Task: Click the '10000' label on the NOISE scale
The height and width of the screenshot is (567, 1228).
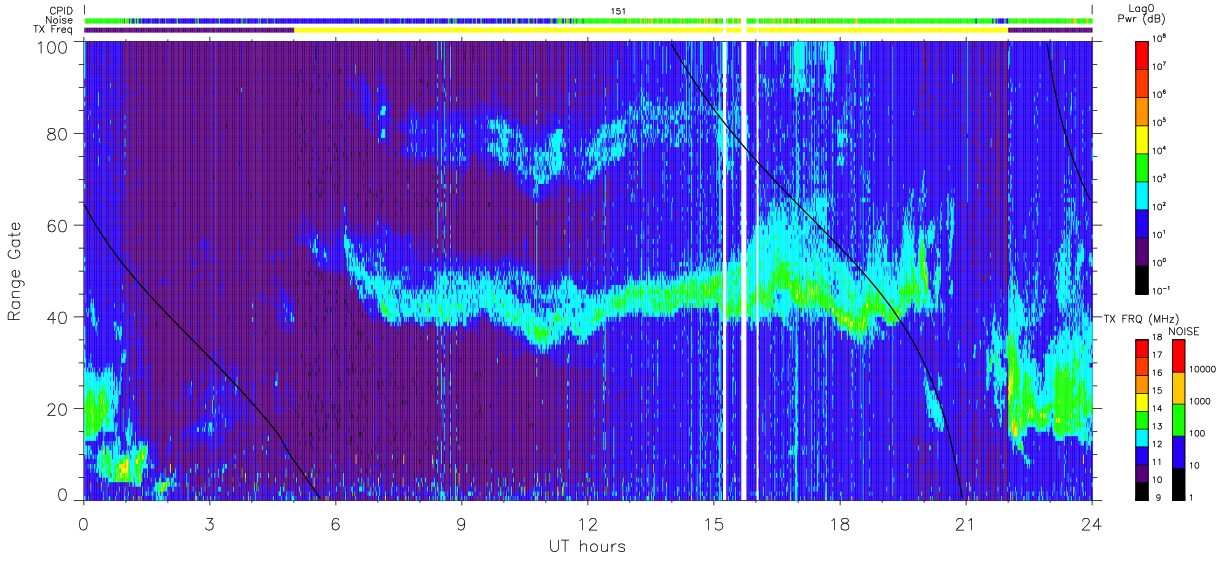Action: pos(1201,369)
